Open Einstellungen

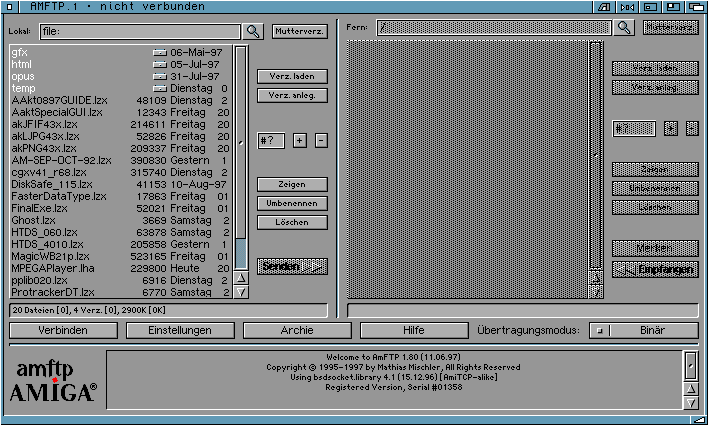[x=180, y=330]
